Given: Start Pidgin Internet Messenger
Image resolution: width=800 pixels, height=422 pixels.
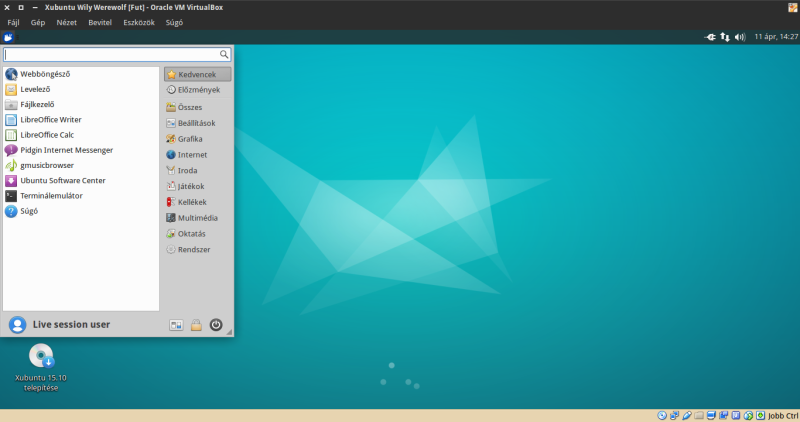Looking at the screenshot, I should [x=81, y=150].
